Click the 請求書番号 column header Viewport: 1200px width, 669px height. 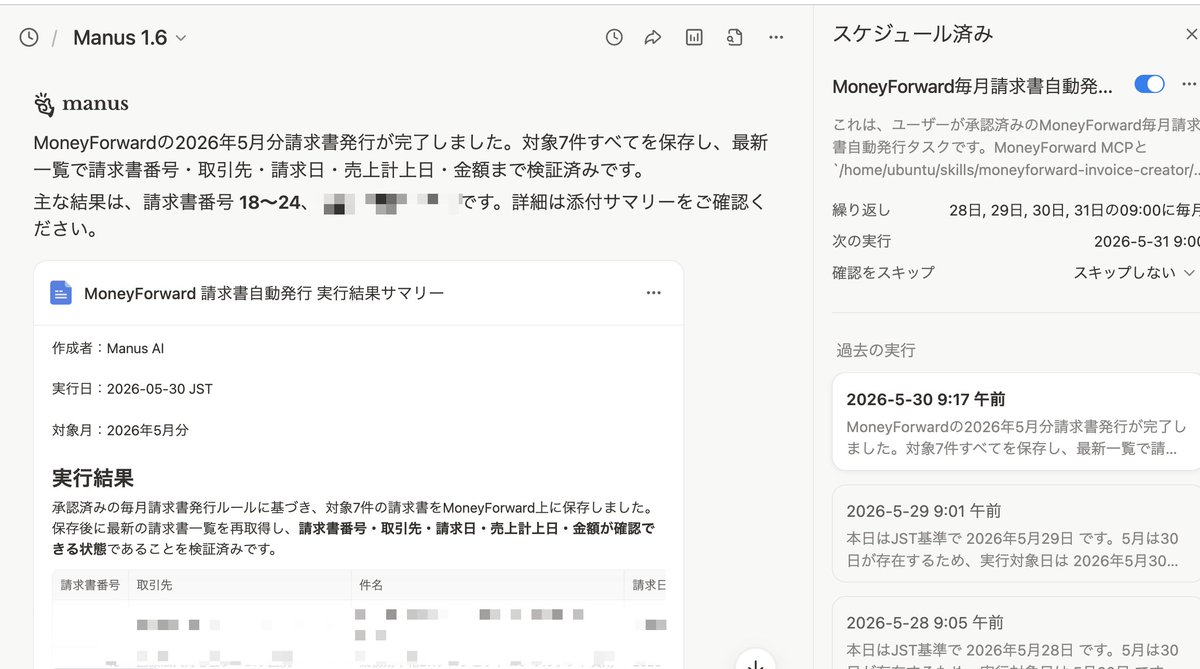90,585
